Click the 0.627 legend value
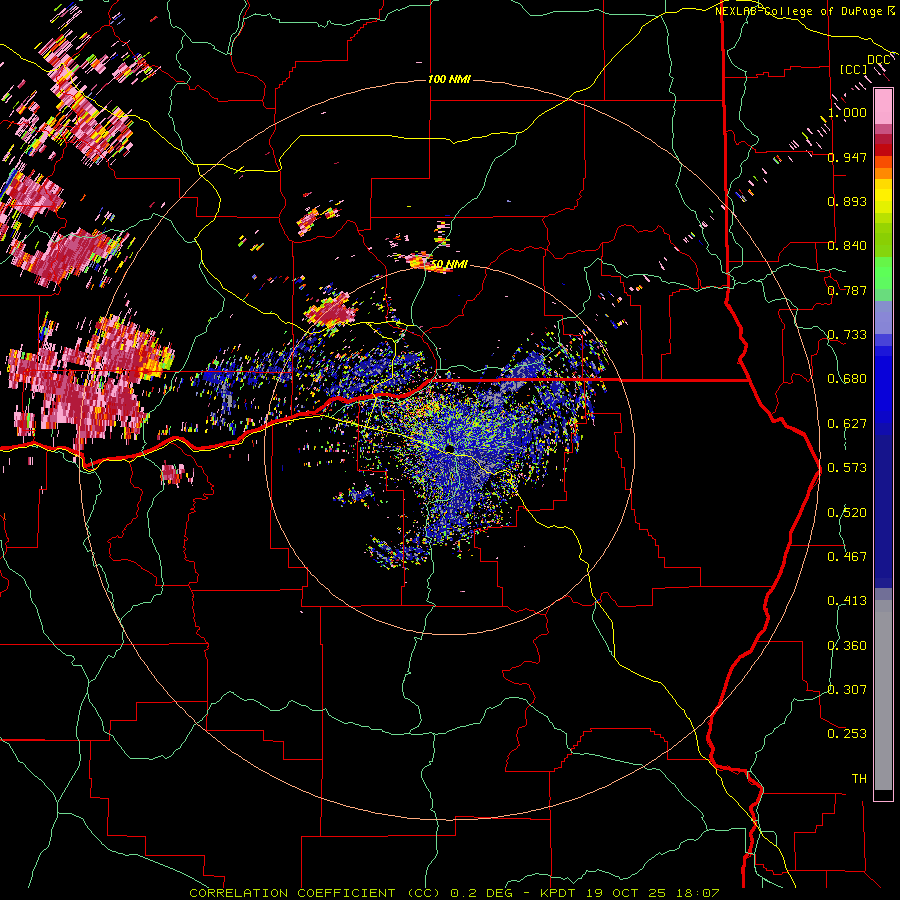This screenshot has height=900, width=900. tap(847, 424)
